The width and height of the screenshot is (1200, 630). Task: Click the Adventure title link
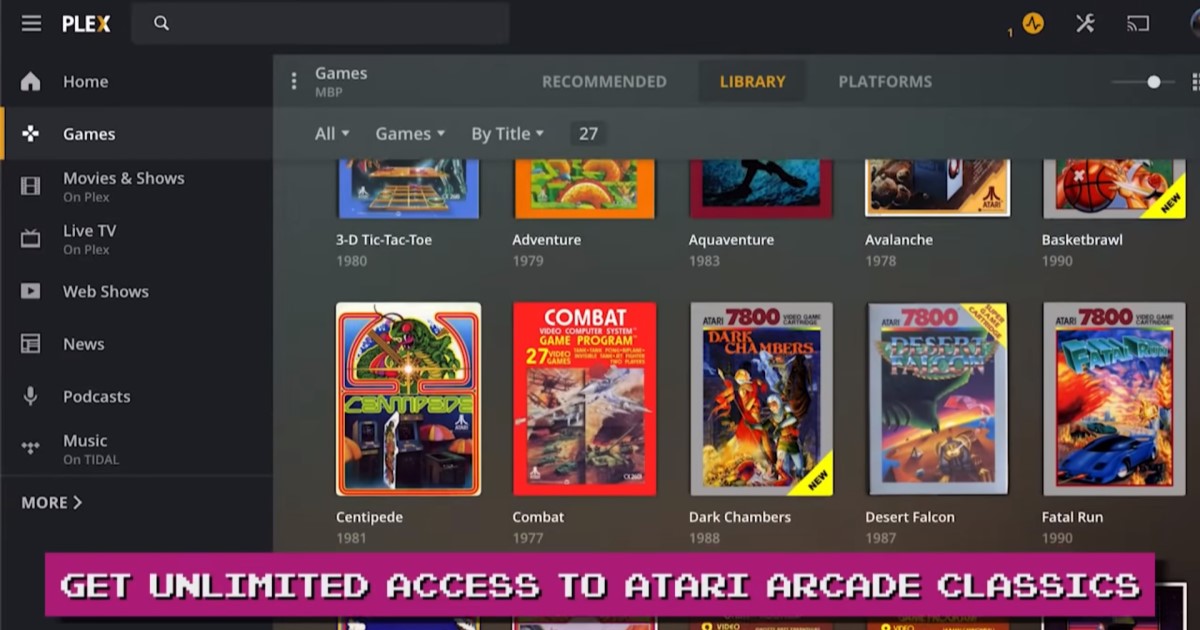[x=546, y=240]
